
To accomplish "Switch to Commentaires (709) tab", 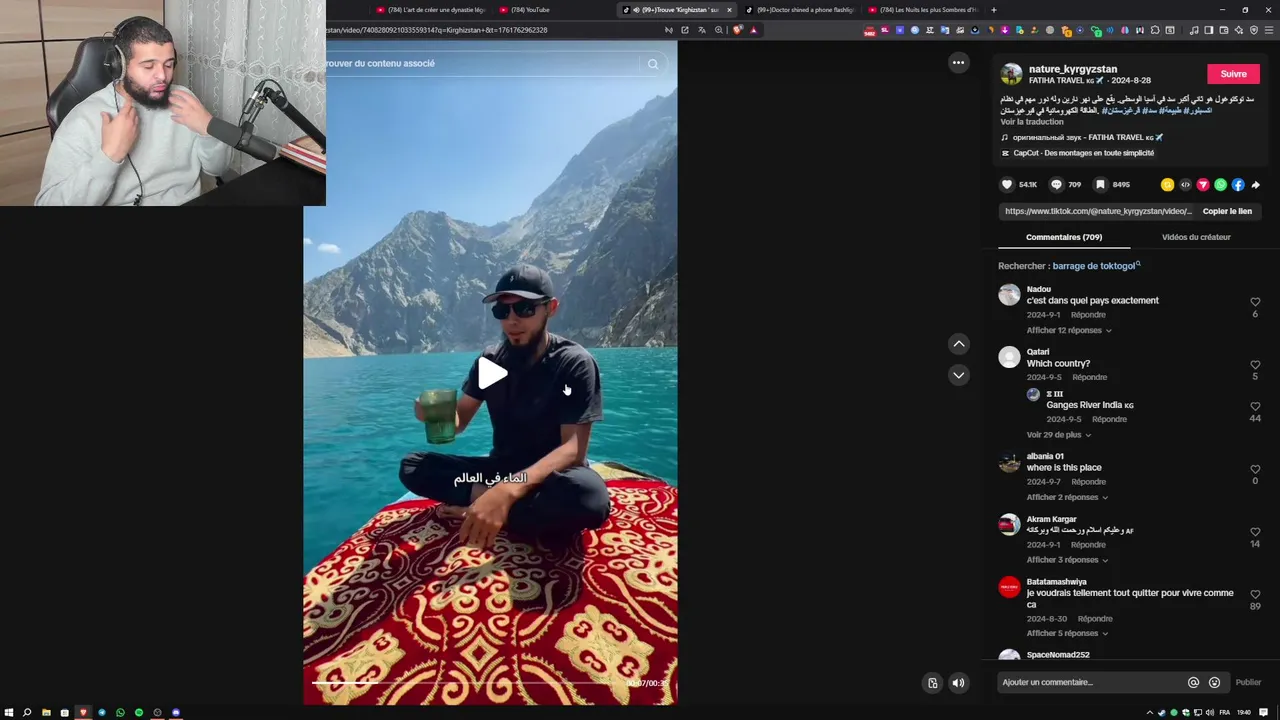I will [x=1064, y=237].
